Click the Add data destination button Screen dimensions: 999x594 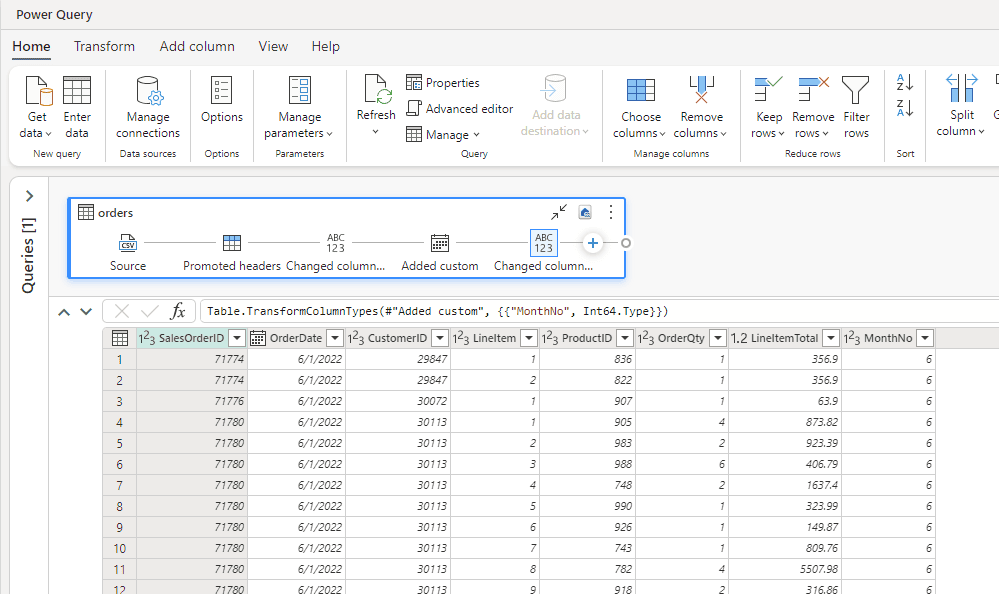click(x=554, y=106)
